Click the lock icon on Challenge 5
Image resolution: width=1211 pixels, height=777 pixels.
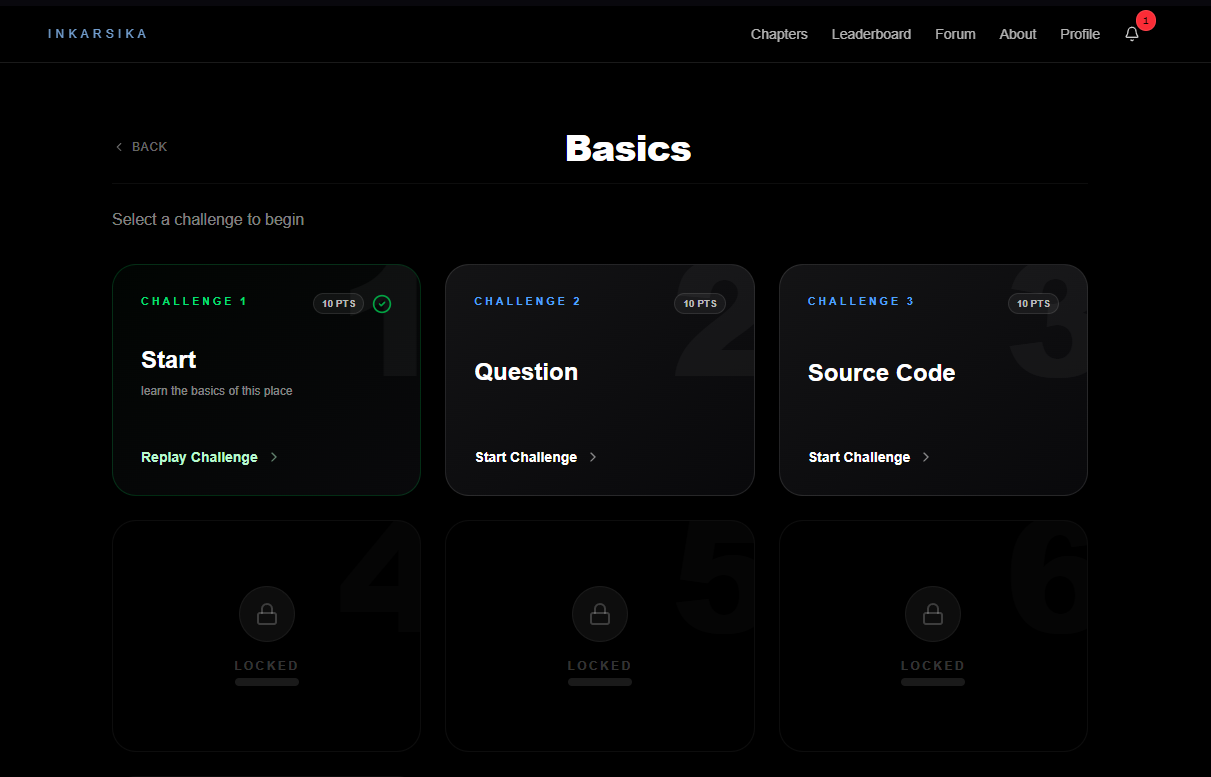599,613
